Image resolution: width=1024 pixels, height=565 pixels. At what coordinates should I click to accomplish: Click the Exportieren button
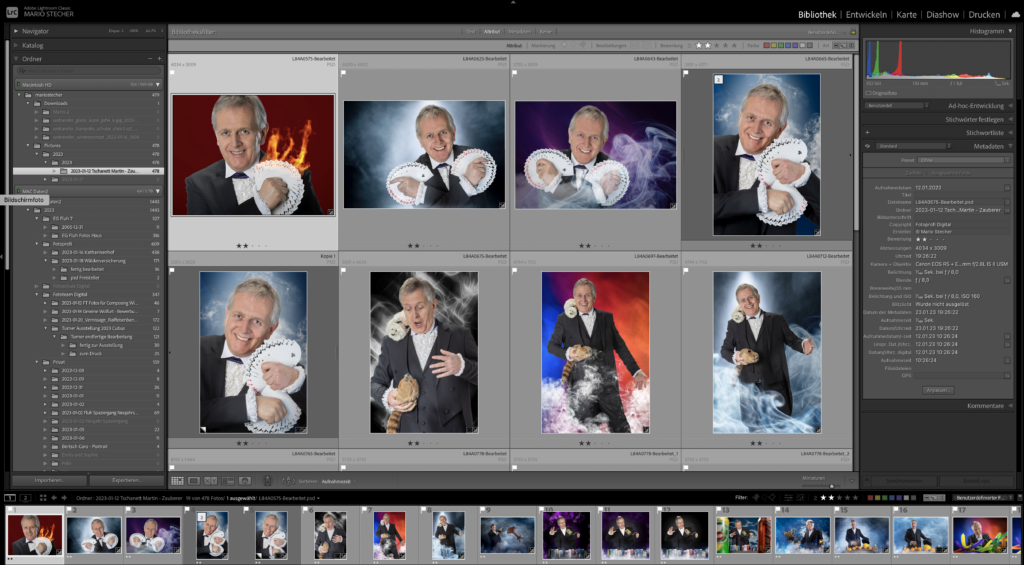(x=126, y=480)
